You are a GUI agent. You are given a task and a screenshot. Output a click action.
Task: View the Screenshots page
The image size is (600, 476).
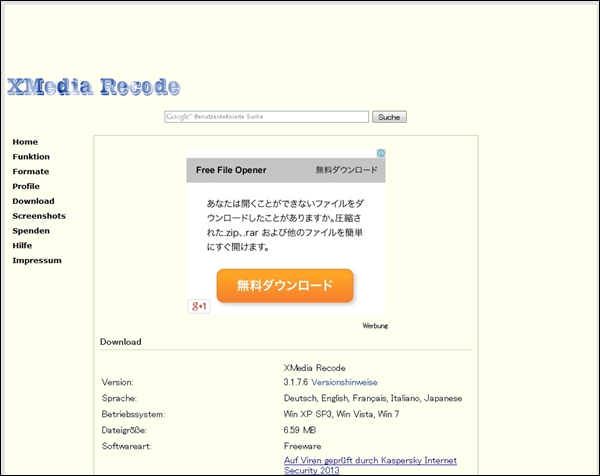pyautogui.click(x=39, y=216)
